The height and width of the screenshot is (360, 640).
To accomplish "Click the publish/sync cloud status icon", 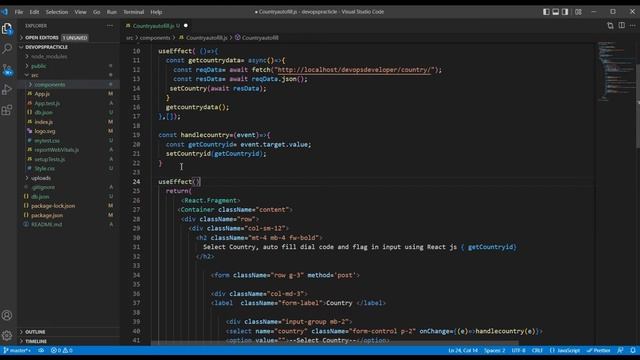I will [41, 351].
